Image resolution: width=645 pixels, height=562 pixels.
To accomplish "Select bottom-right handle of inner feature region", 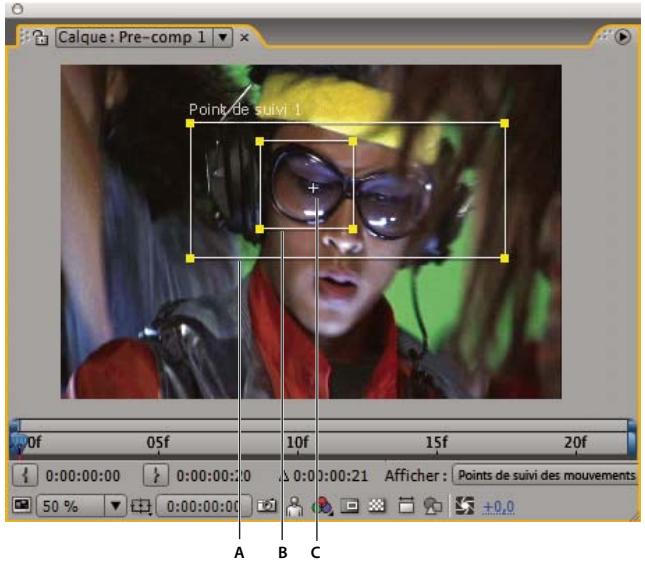I will pos(353,229).
